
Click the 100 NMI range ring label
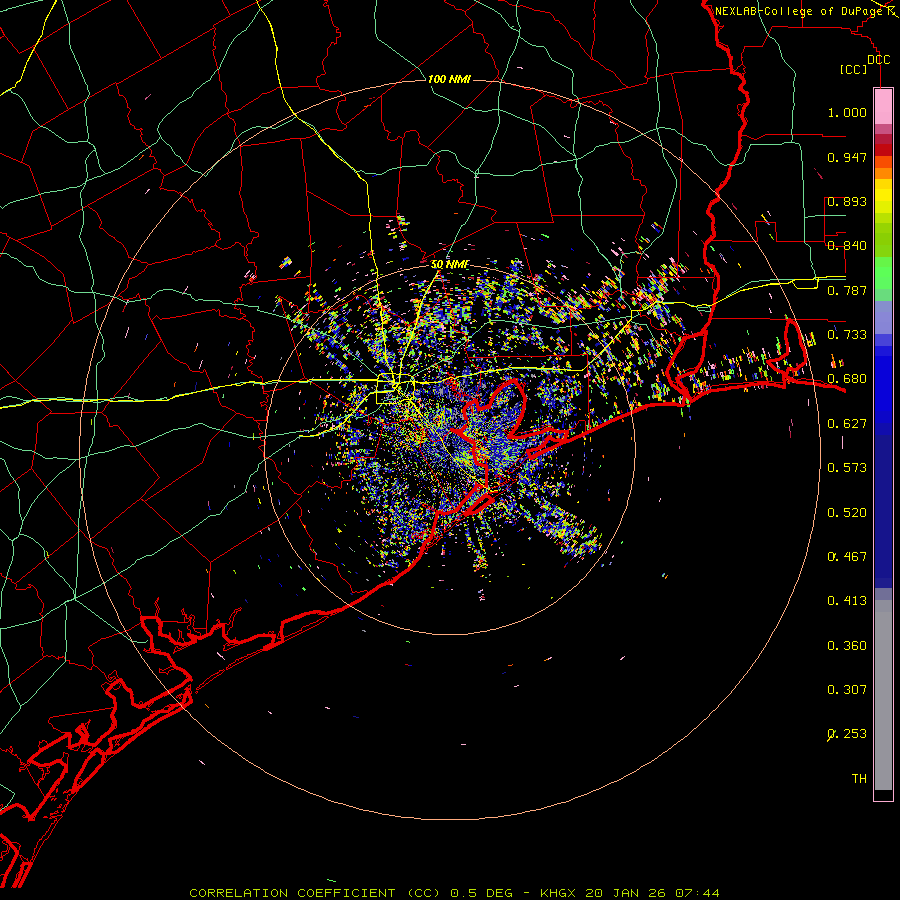(449, 79)
